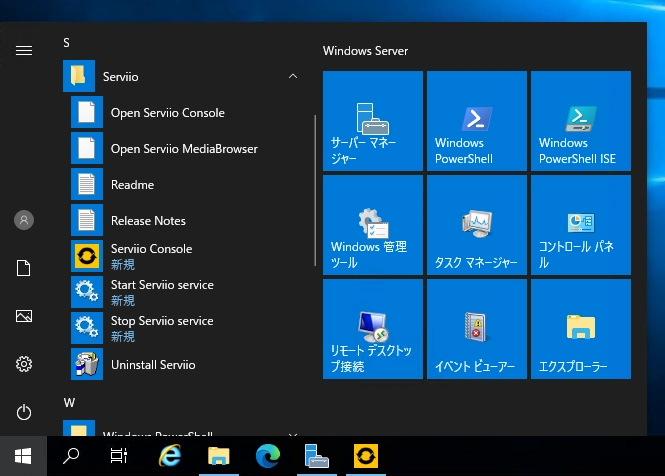
Task: Select the Start Serviio service label
Action: [x=162, y=285]
